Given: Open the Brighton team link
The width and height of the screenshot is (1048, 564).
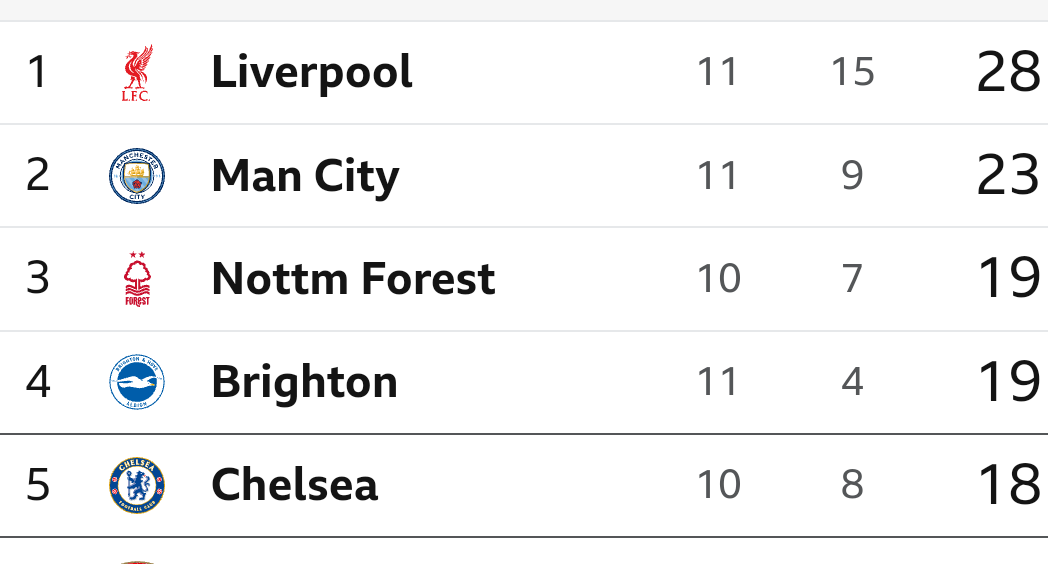Looking at the screenshot, I should tap(305, 382).
